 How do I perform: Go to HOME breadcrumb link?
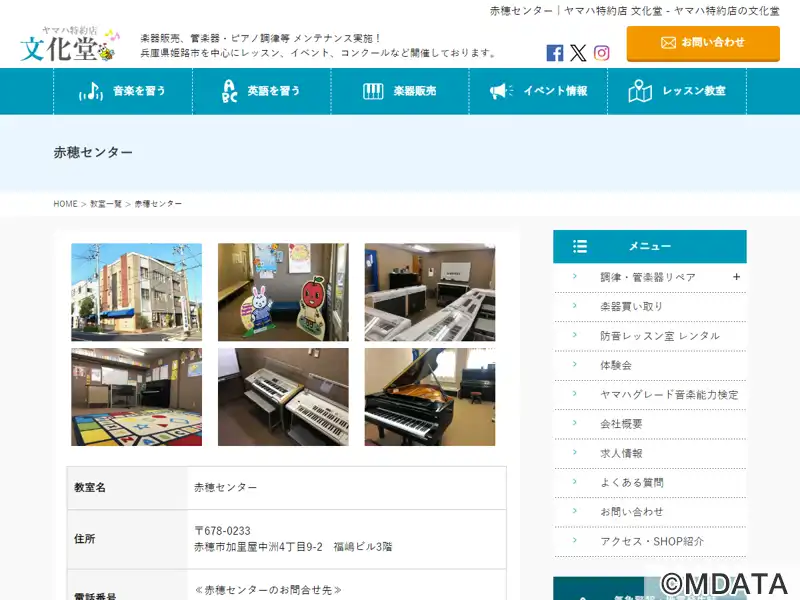point(65,204)
